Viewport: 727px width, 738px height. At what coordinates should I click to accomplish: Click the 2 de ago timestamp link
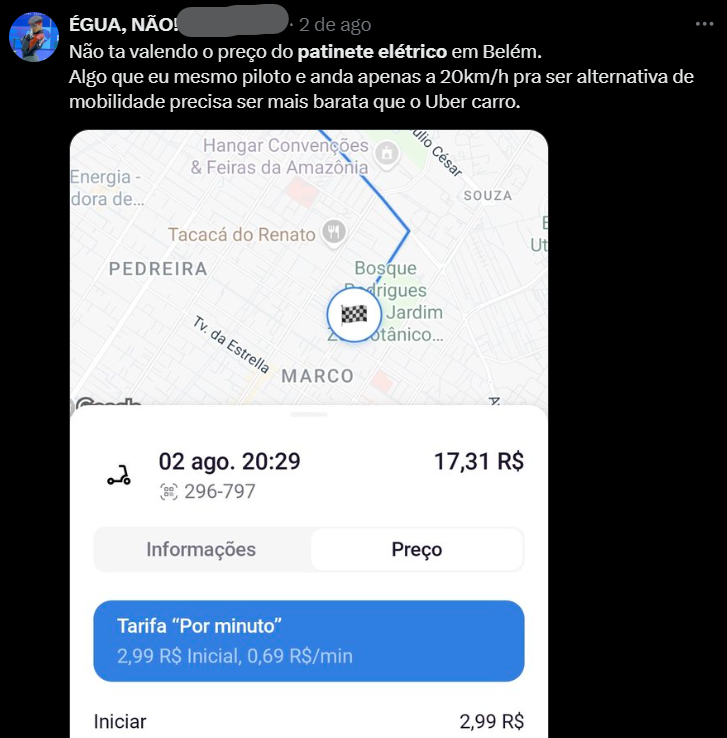[x=335, y=24]
